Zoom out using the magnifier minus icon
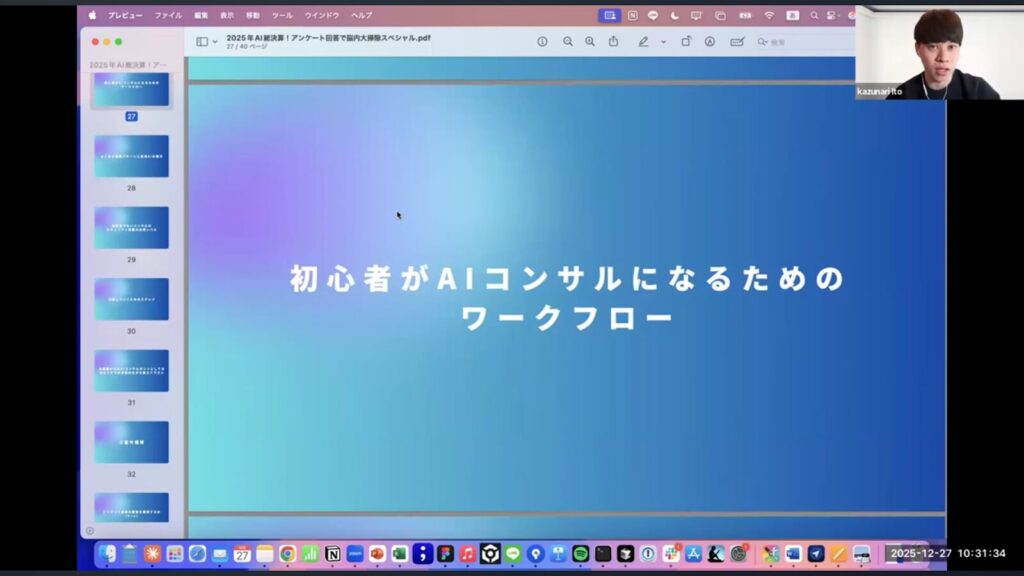 [x=568, y=42]
